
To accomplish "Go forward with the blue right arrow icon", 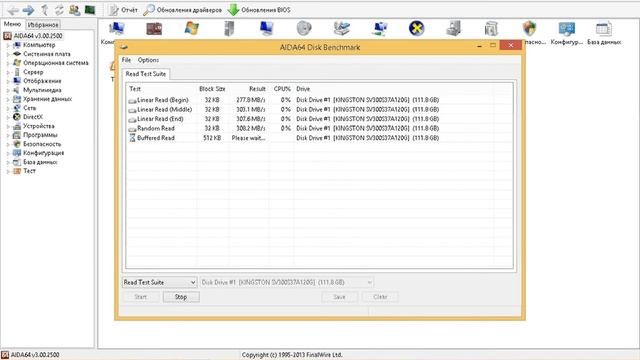I will tap(28, 10).
